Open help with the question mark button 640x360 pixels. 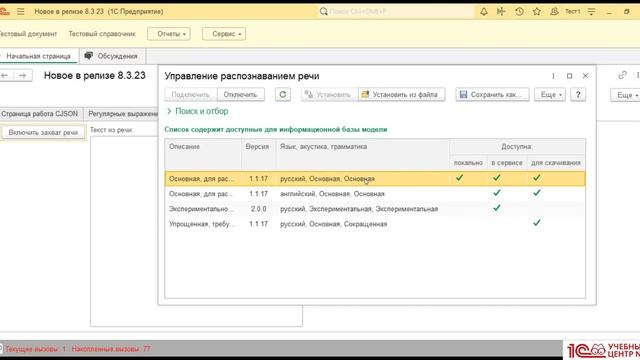click(x=578, y=95)
